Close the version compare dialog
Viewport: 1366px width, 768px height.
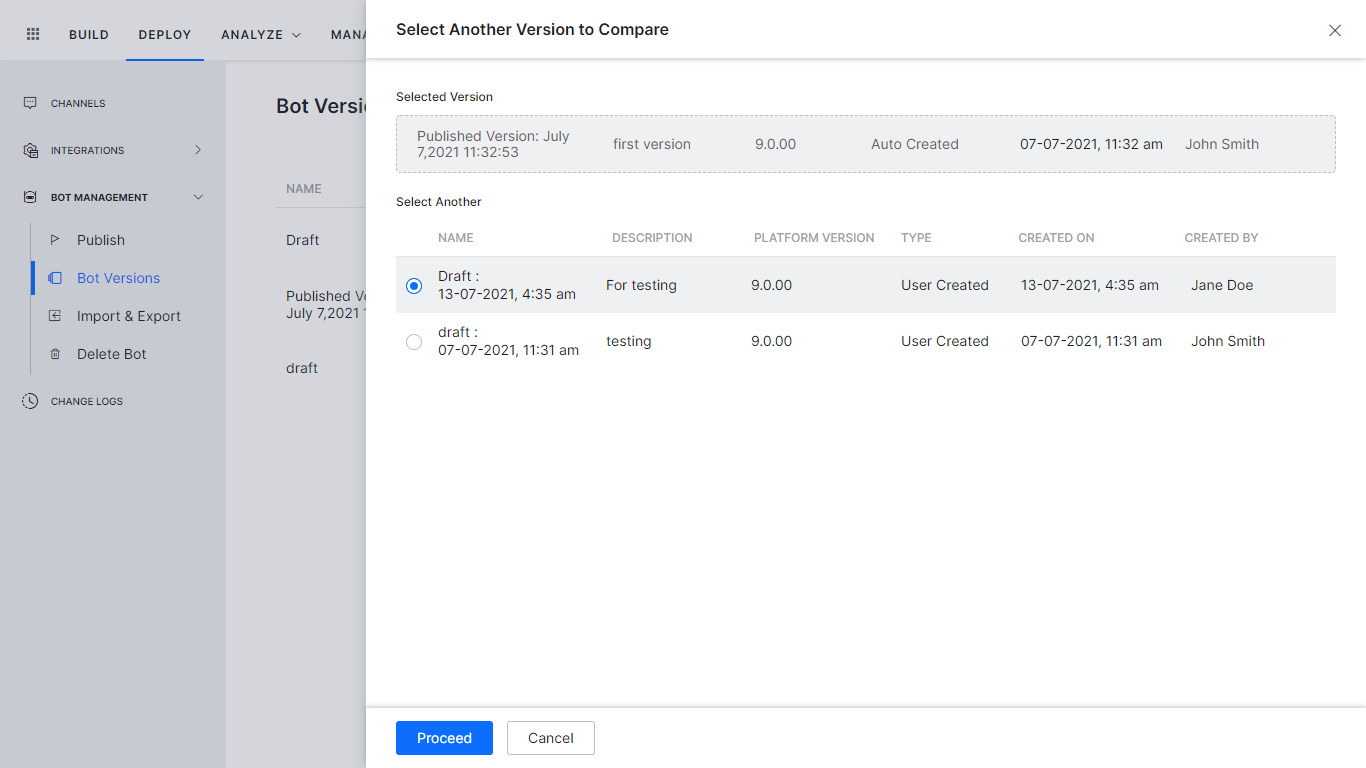tap(1334, 30)
